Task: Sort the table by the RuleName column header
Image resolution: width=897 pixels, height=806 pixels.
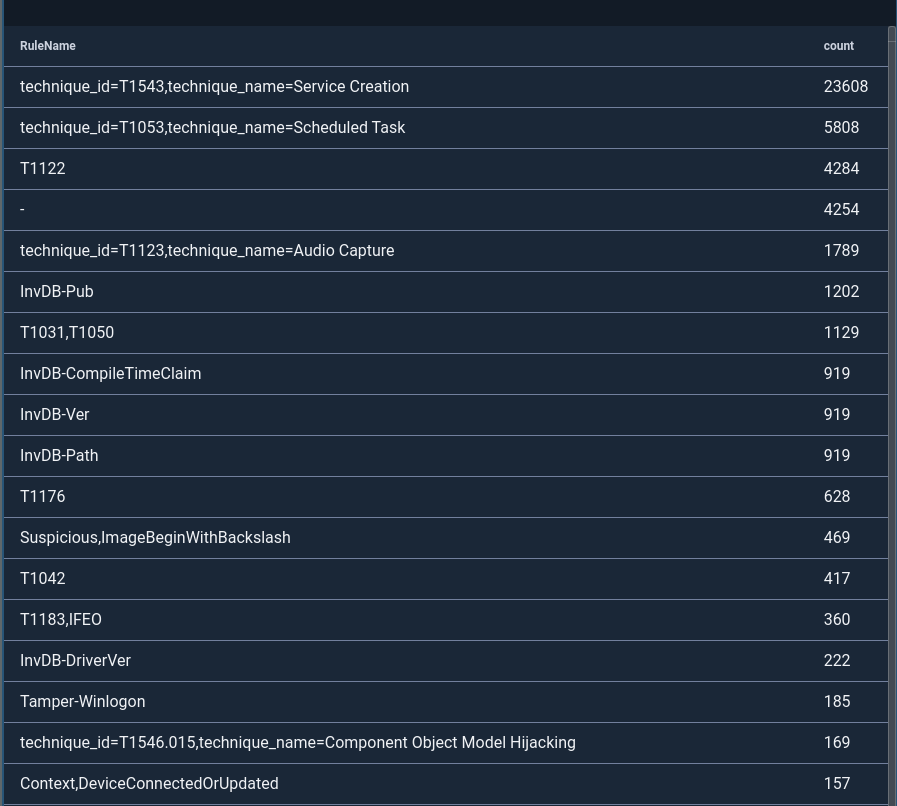Action: click(x=48, y=46)
